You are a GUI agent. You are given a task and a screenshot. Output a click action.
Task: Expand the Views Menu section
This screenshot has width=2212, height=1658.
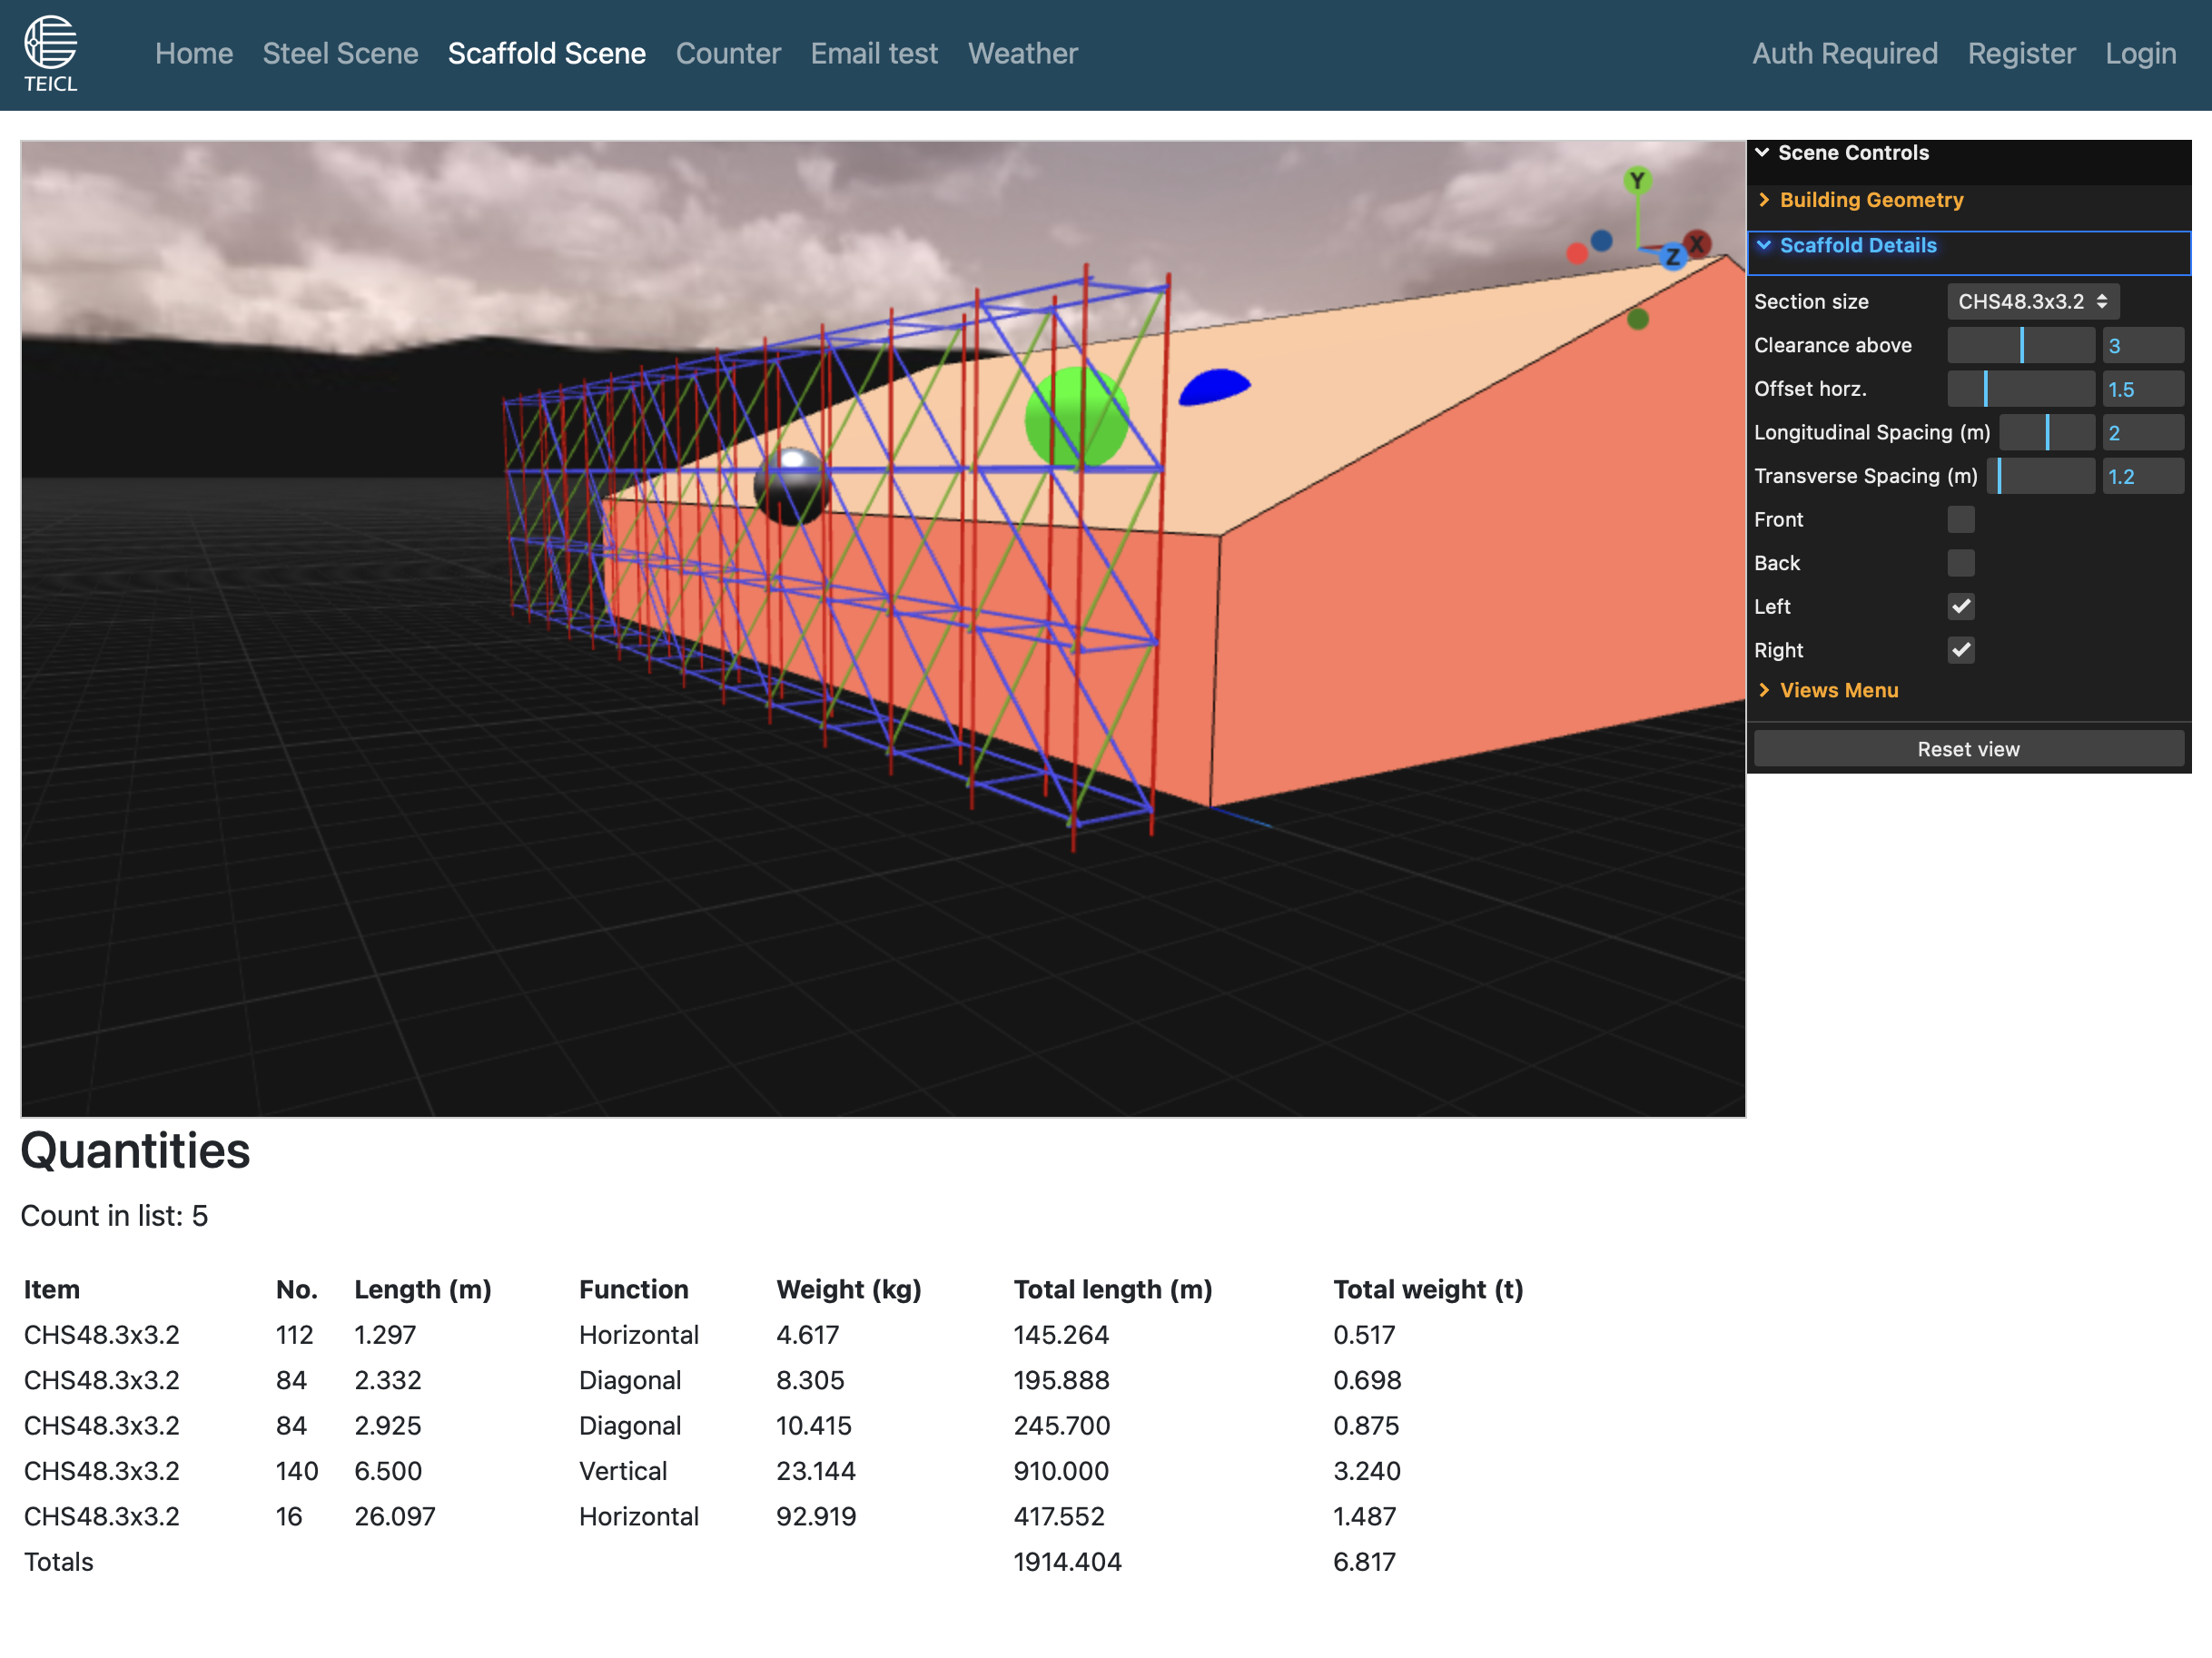(1838, 690)
